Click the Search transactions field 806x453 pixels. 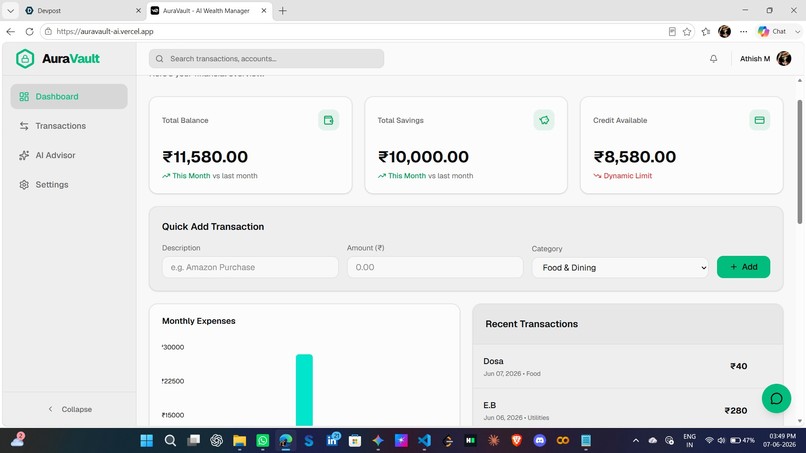[266, 59]
